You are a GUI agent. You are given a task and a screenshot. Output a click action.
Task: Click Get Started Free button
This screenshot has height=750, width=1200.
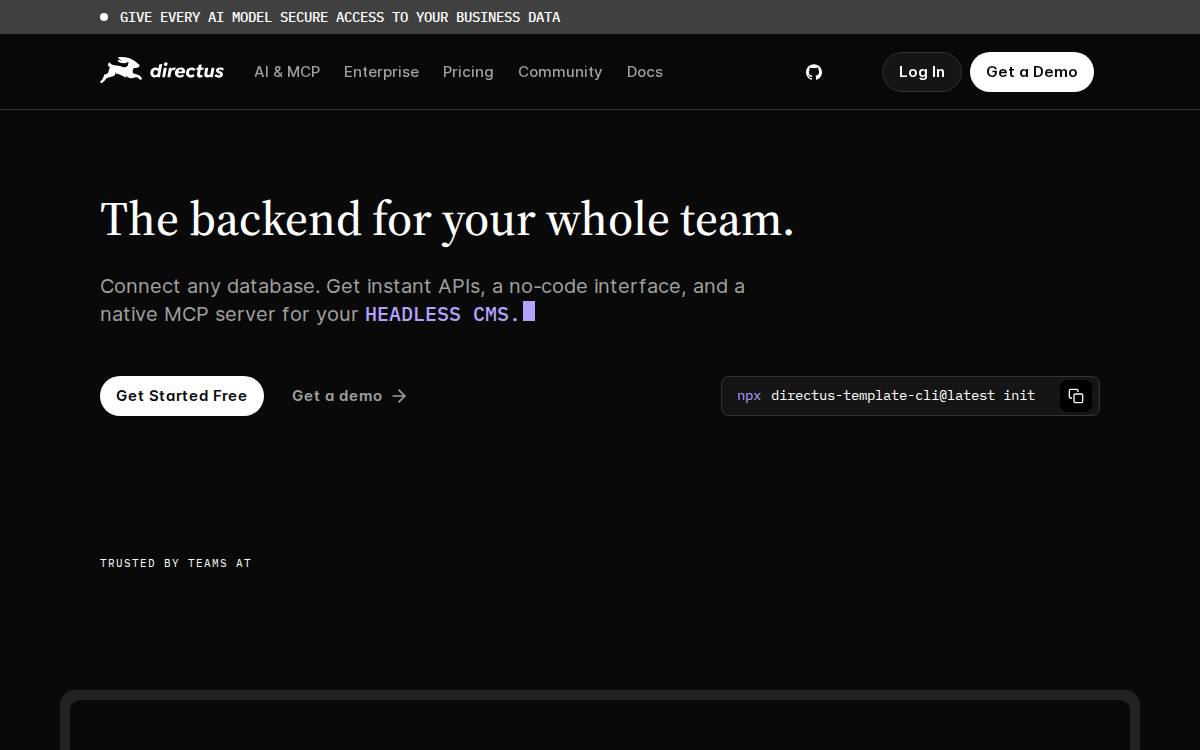[x=182, y=396]
